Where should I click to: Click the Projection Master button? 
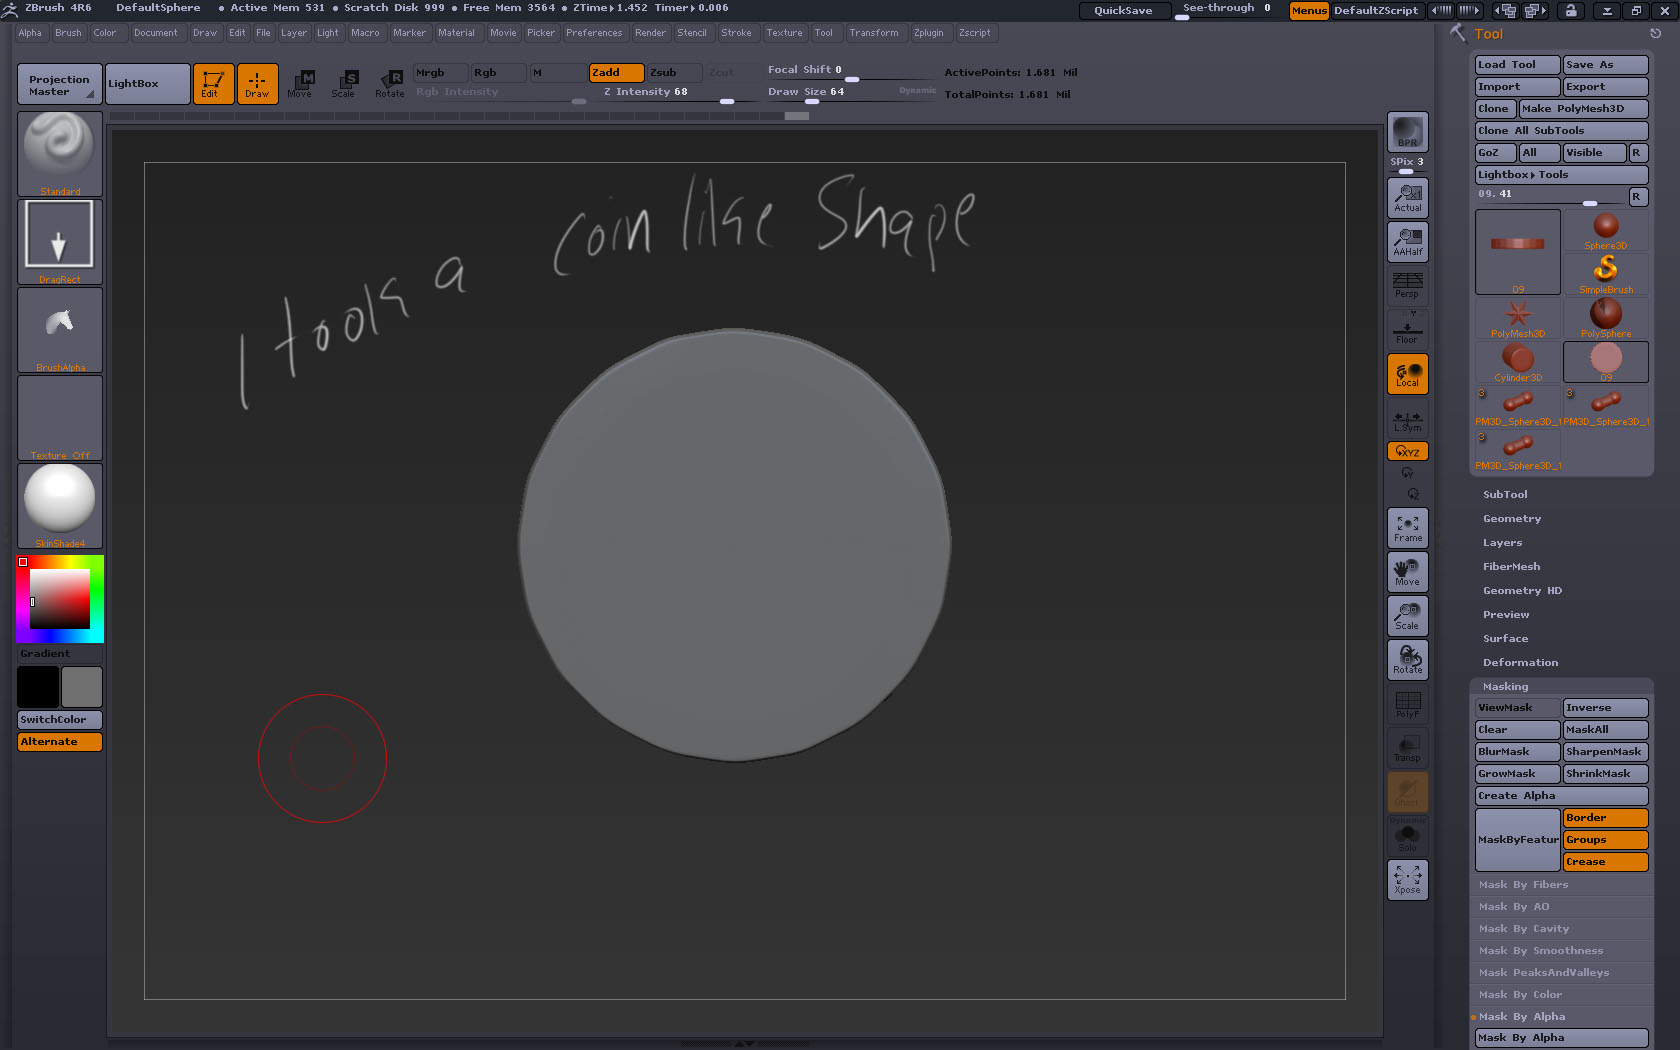[x=59, y=84]
